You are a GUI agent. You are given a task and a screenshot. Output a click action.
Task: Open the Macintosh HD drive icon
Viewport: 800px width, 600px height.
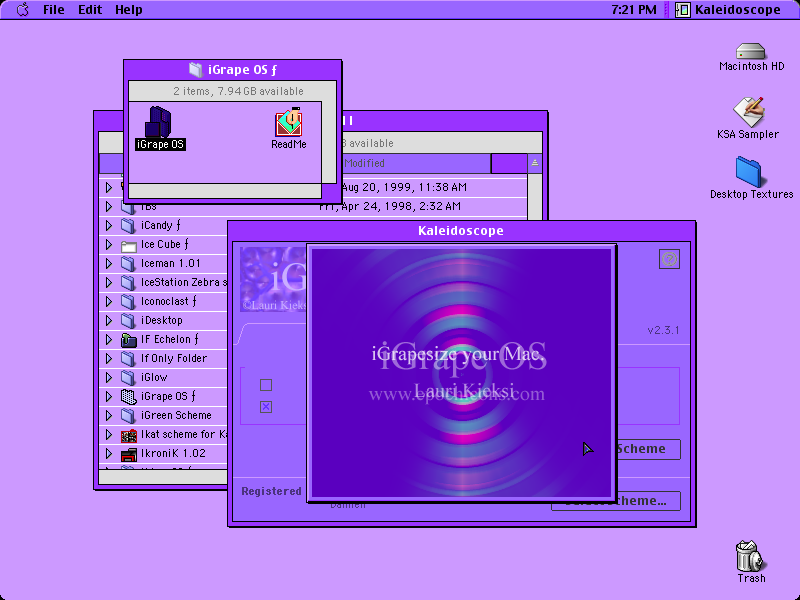pyautogui.click(x=751, y=51)
